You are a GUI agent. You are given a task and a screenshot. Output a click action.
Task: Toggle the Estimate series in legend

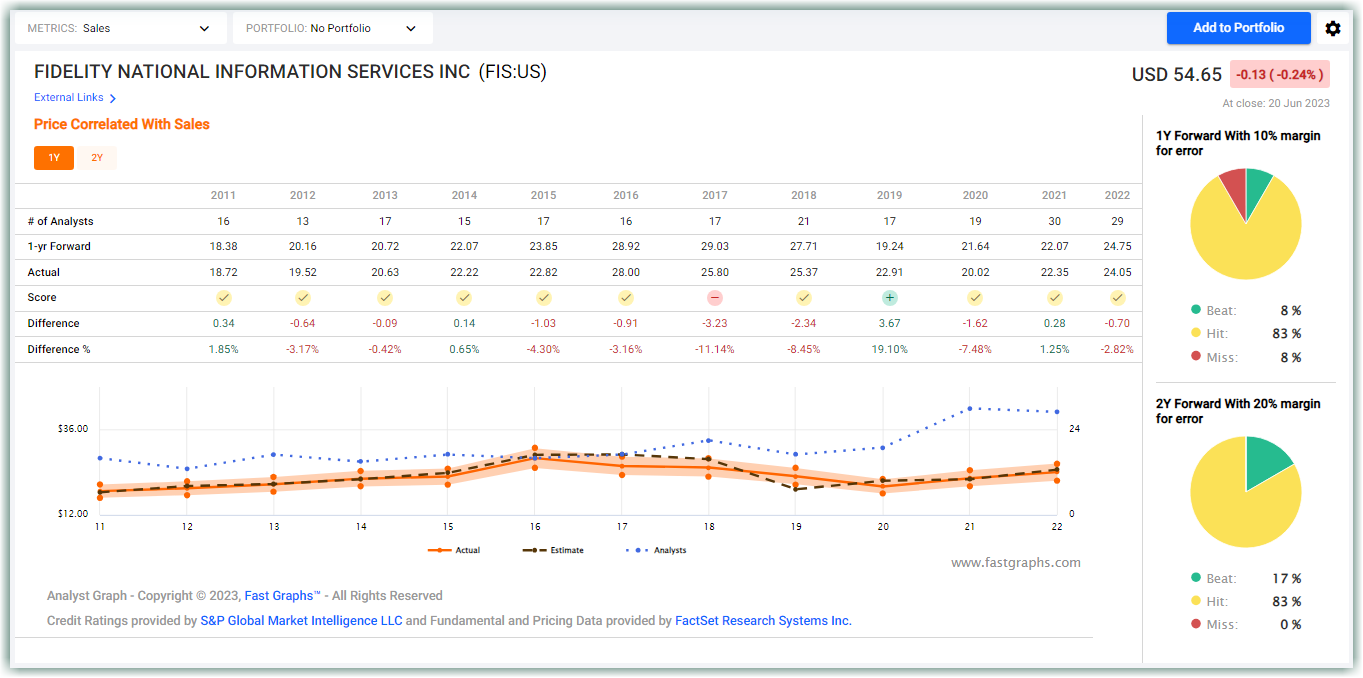click(553, 550)
